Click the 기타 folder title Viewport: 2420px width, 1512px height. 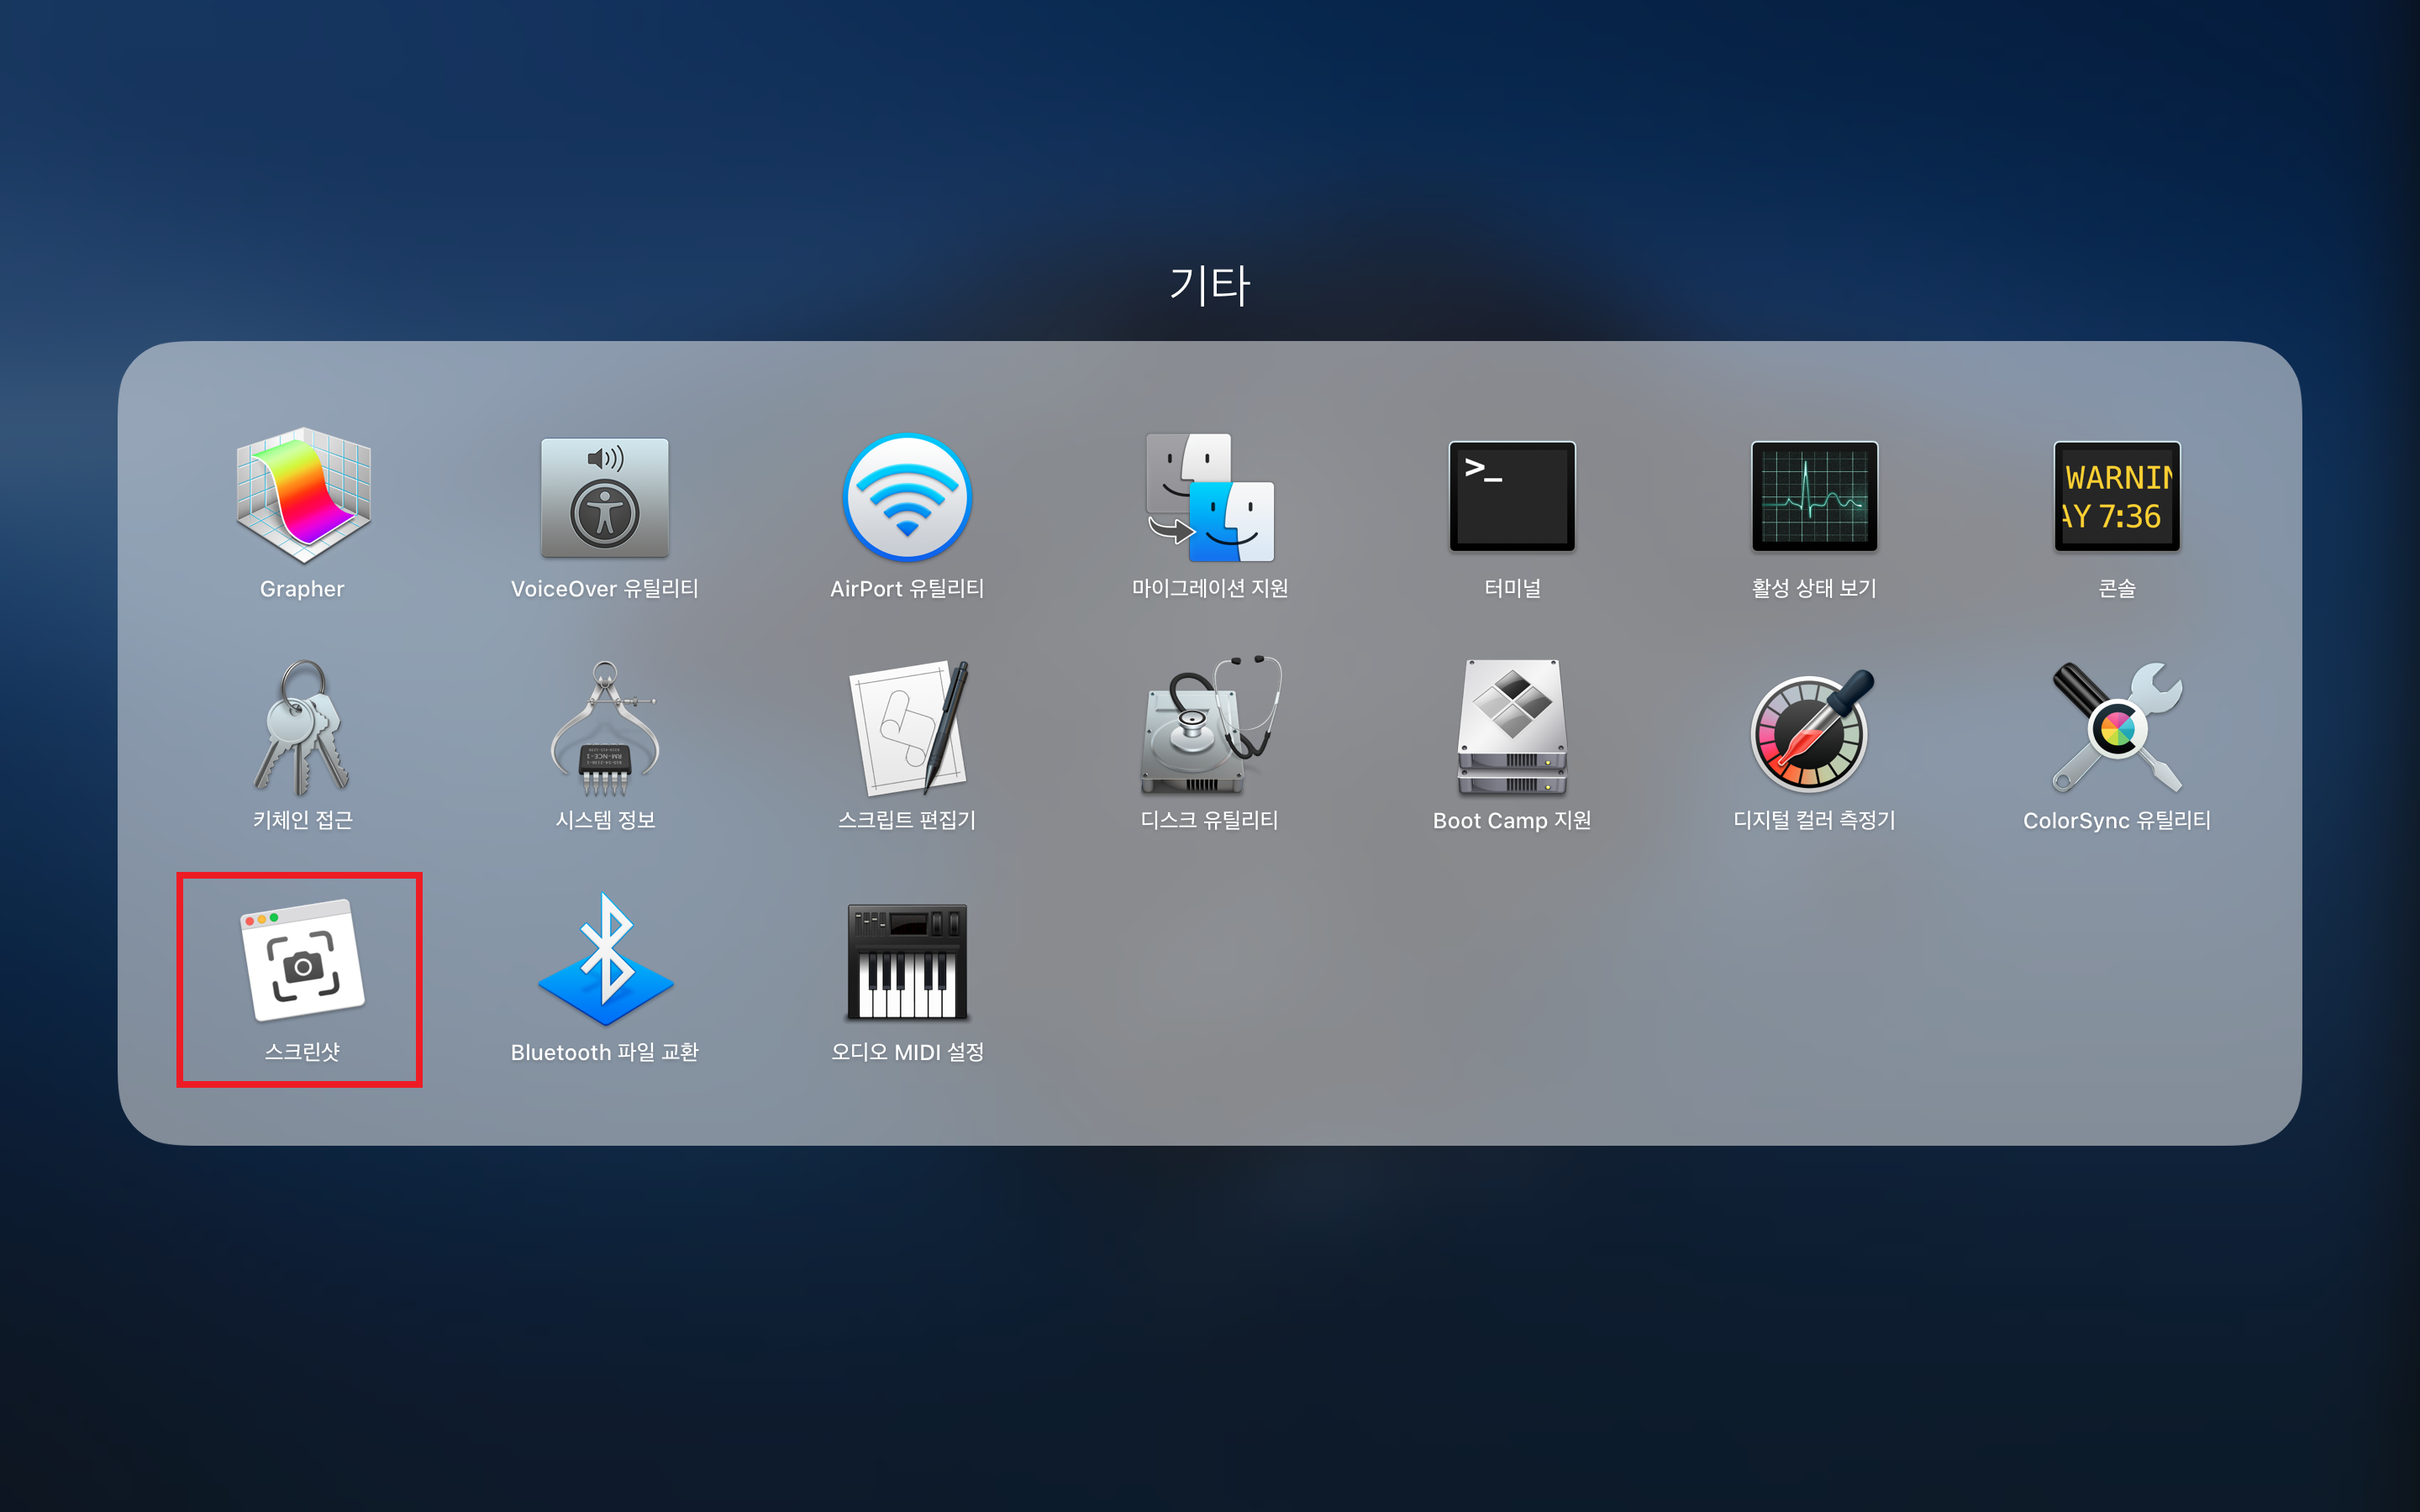pyautogui.click(x=1209, y=286)
